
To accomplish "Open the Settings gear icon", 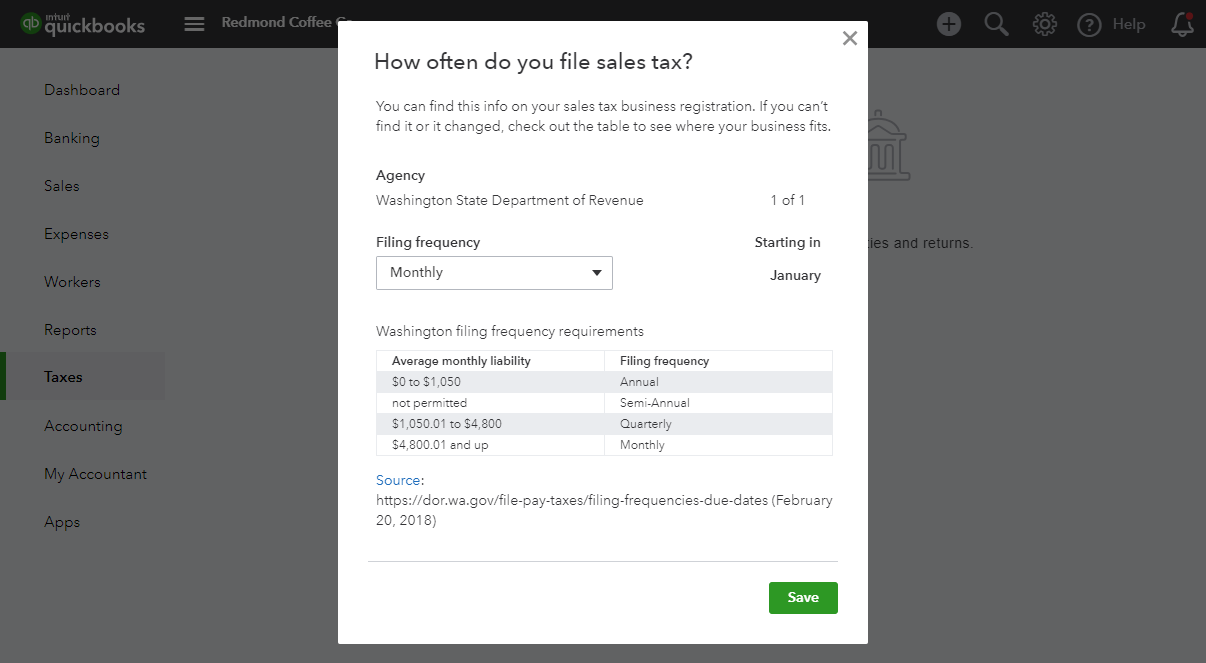I will tap(1044, 24).
